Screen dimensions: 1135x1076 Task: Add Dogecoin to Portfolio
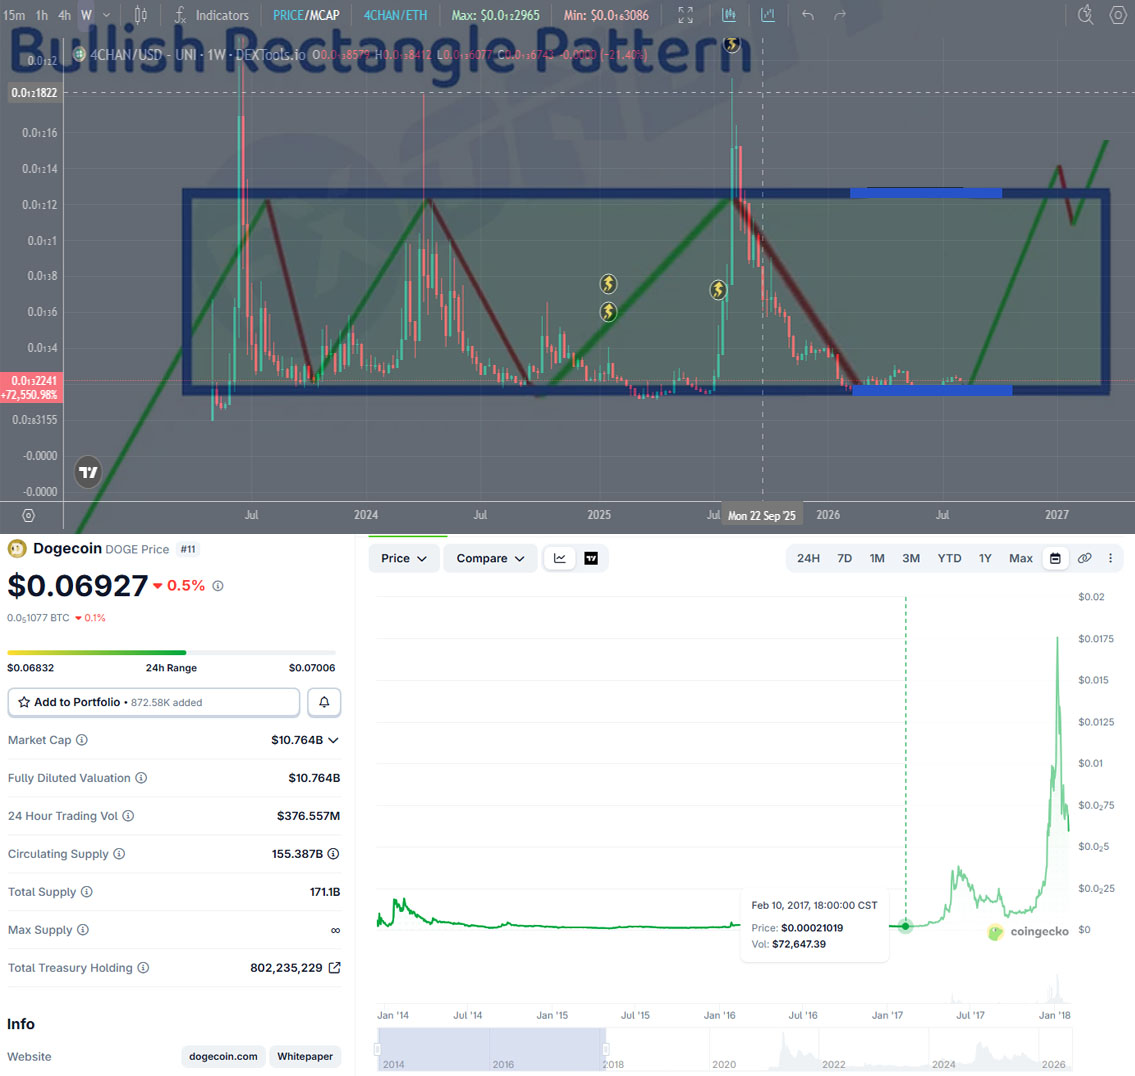point(153,702)
